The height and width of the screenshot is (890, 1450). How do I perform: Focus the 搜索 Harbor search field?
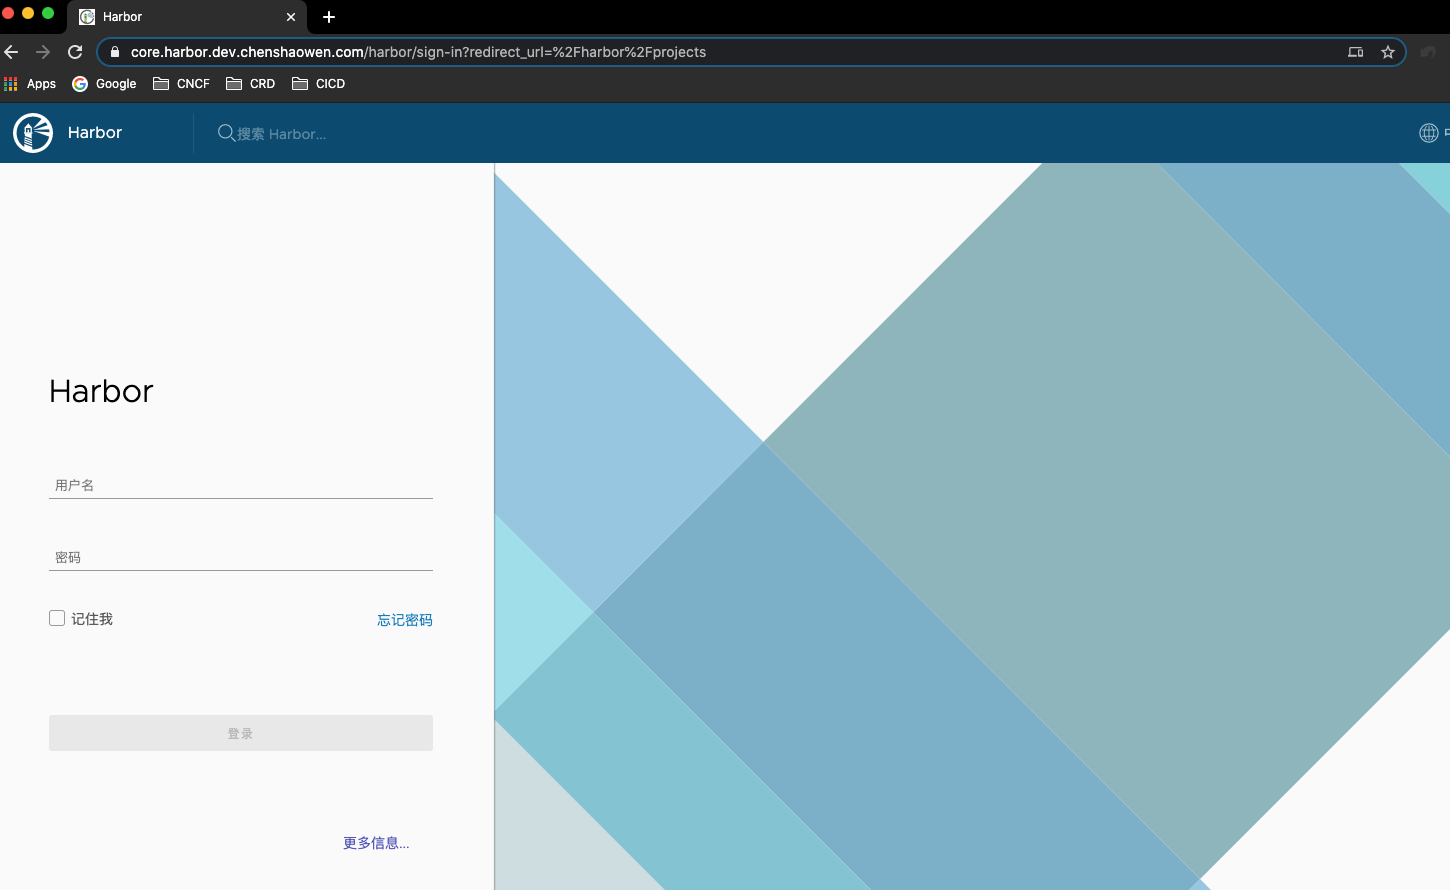[282, 134]
